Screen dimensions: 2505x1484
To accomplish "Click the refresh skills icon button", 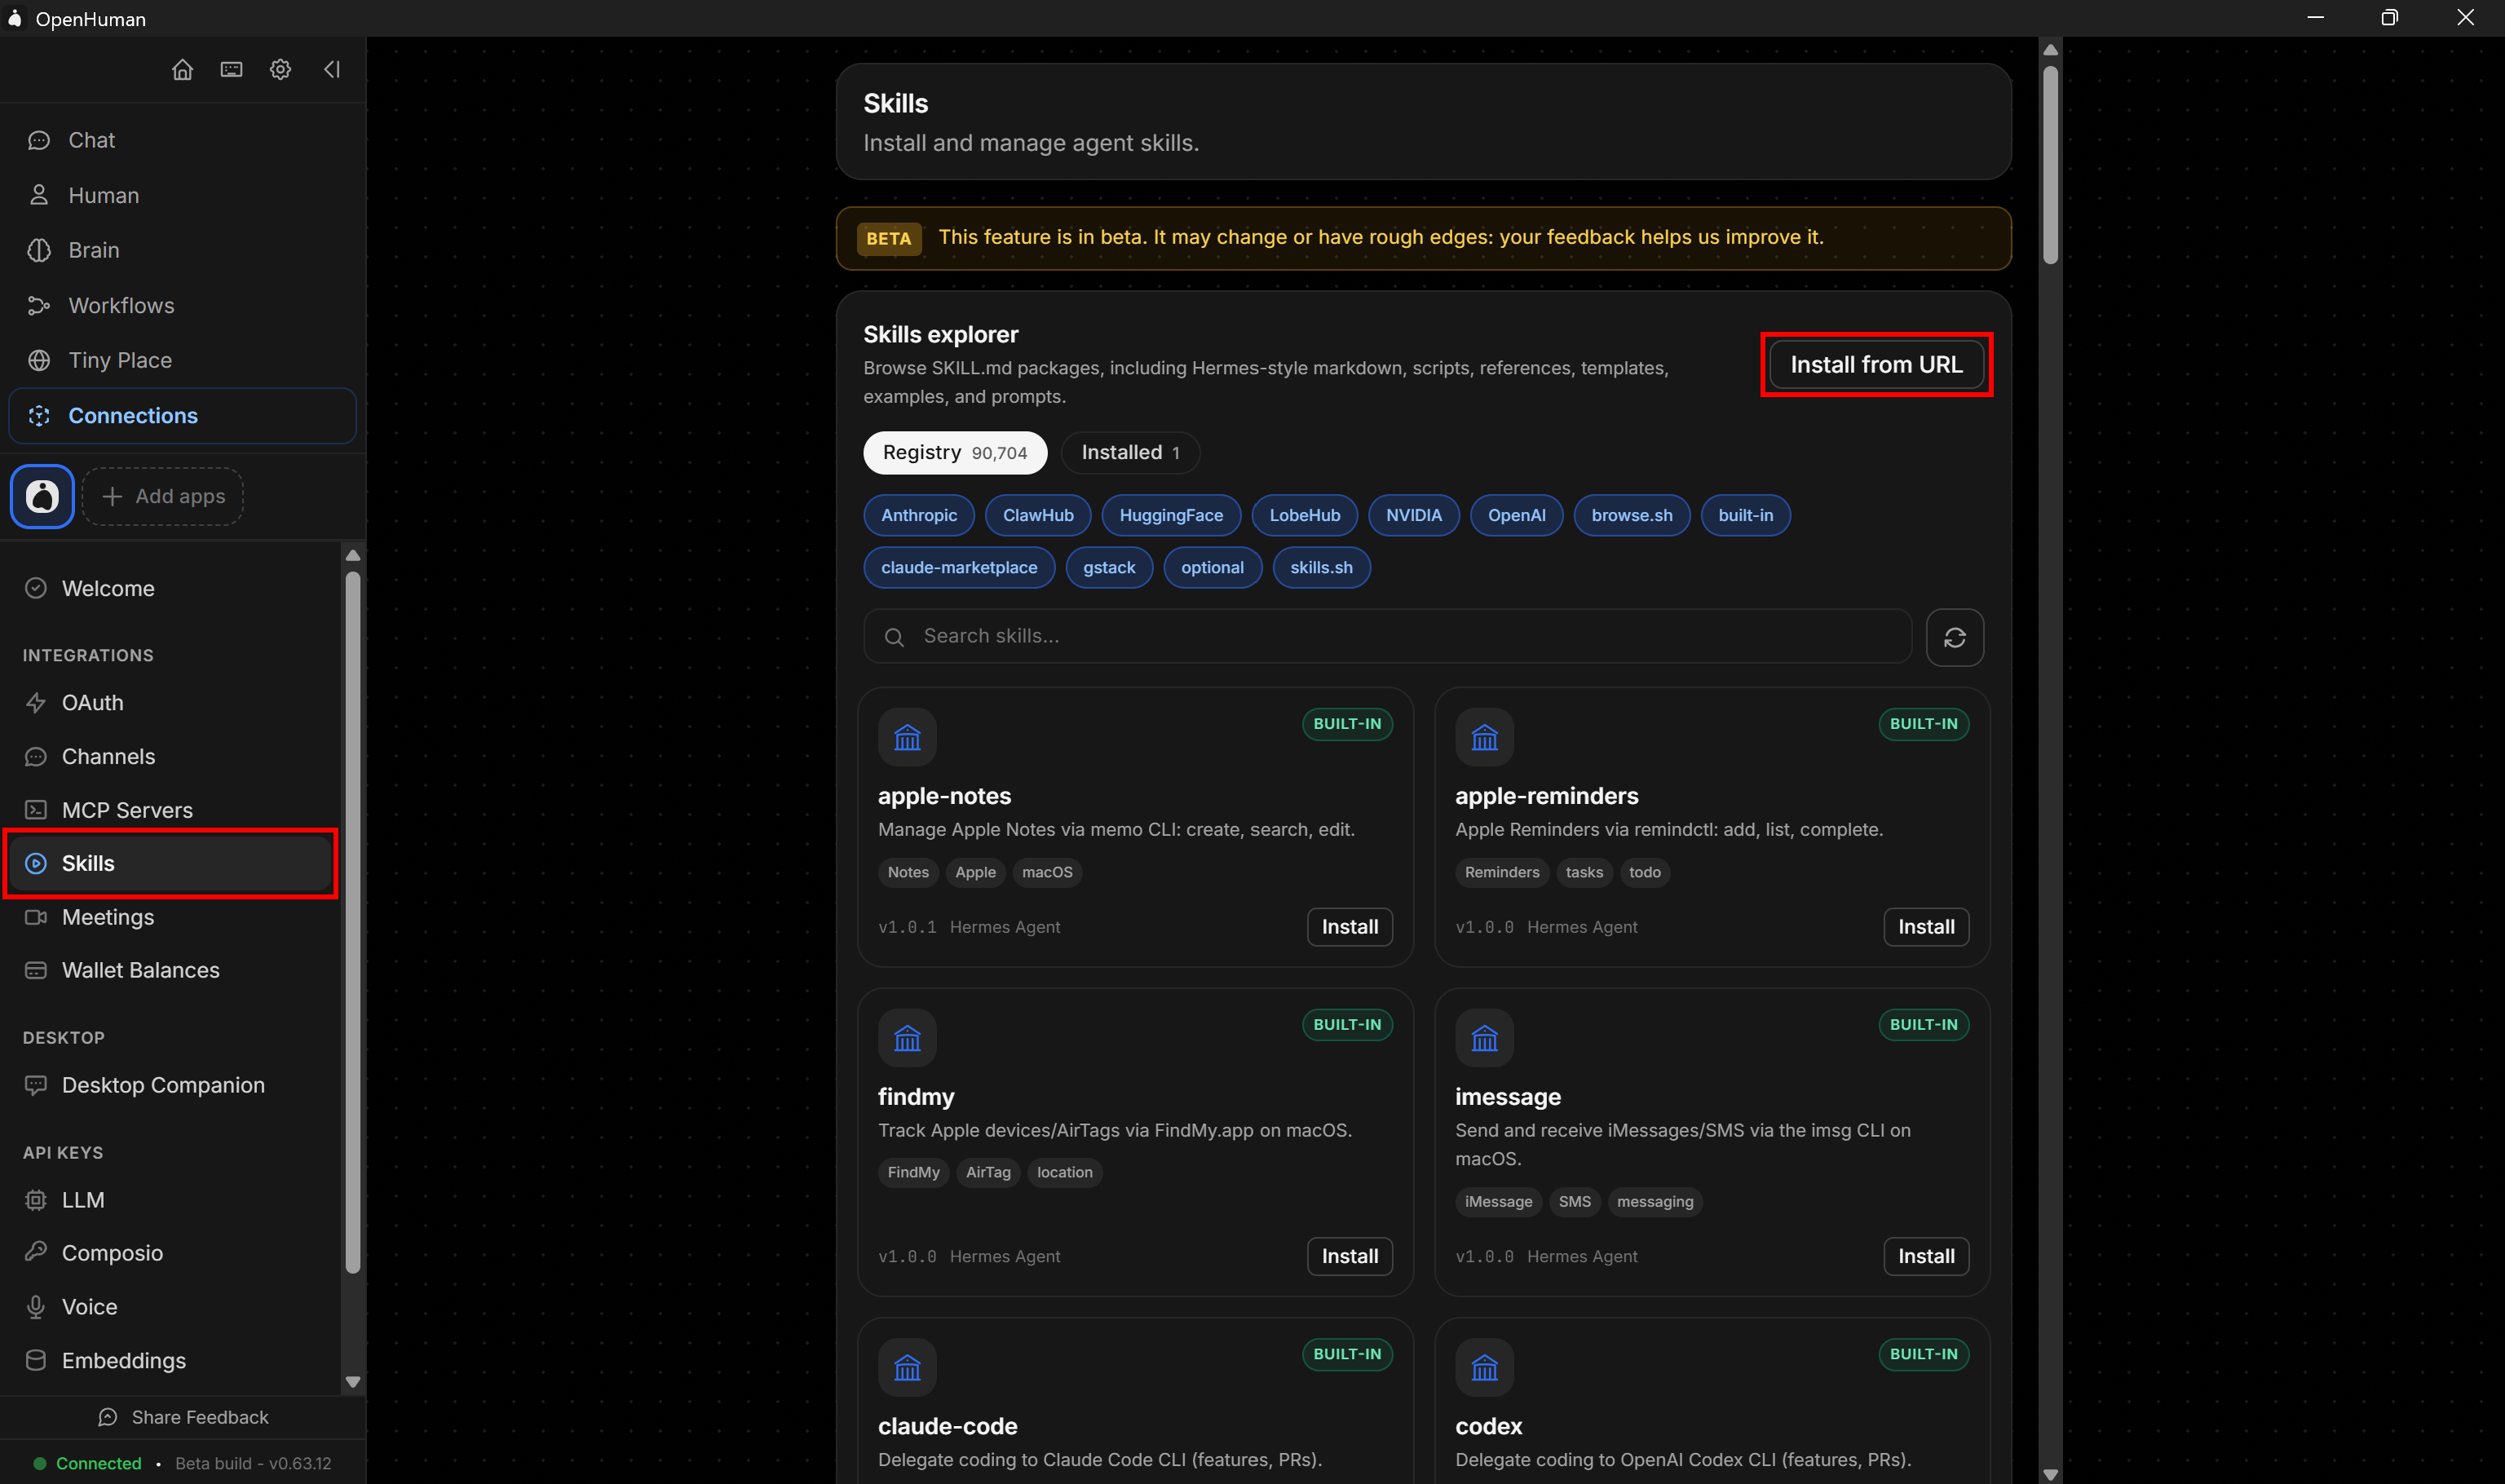I will [1954, 637].
